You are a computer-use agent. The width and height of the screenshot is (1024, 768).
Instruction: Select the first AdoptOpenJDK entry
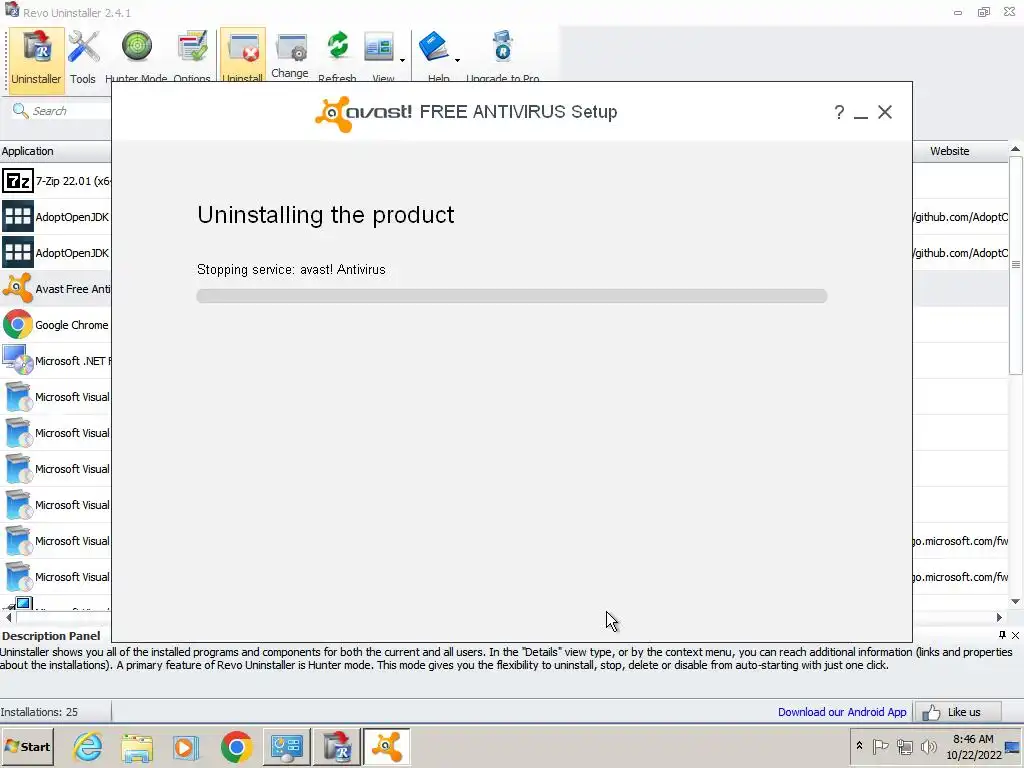[x=56, y=217]
